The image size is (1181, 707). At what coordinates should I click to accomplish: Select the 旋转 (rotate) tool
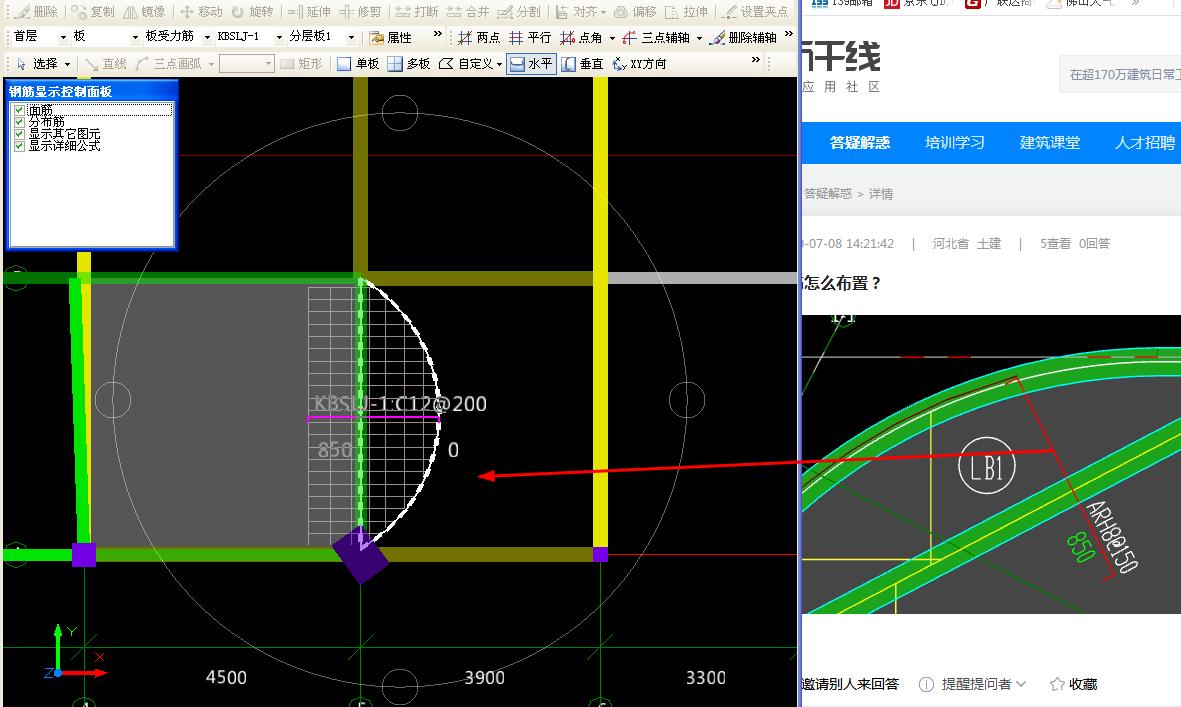pos(252,12)
